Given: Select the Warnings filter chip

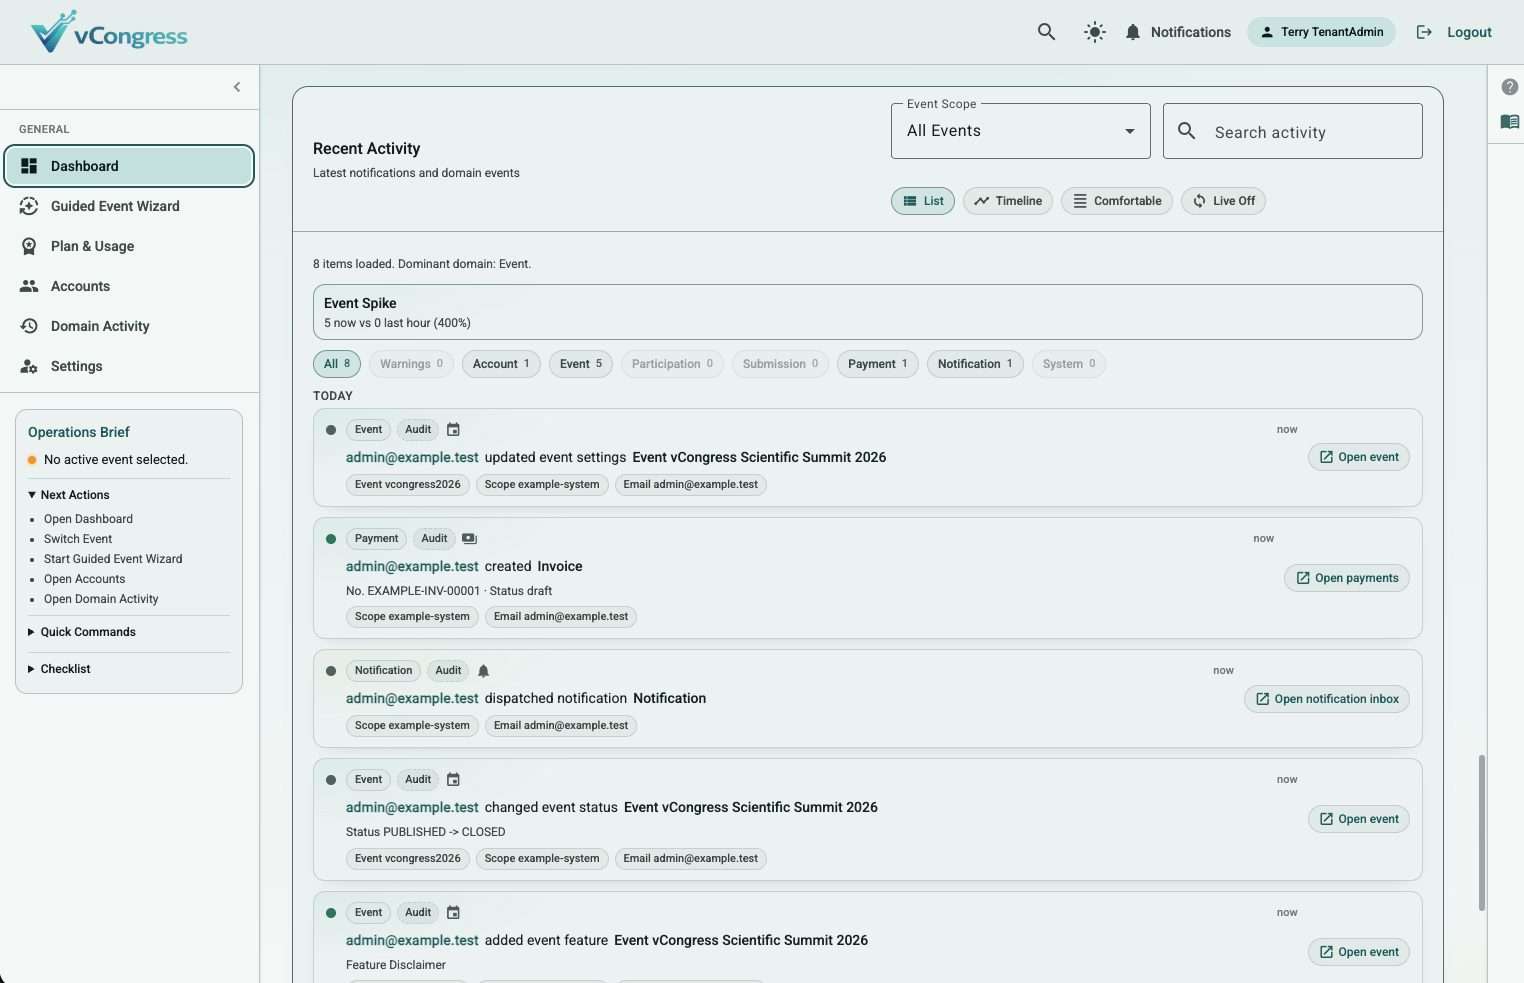Looking at the screenshot, I should (x=411, y=364).
